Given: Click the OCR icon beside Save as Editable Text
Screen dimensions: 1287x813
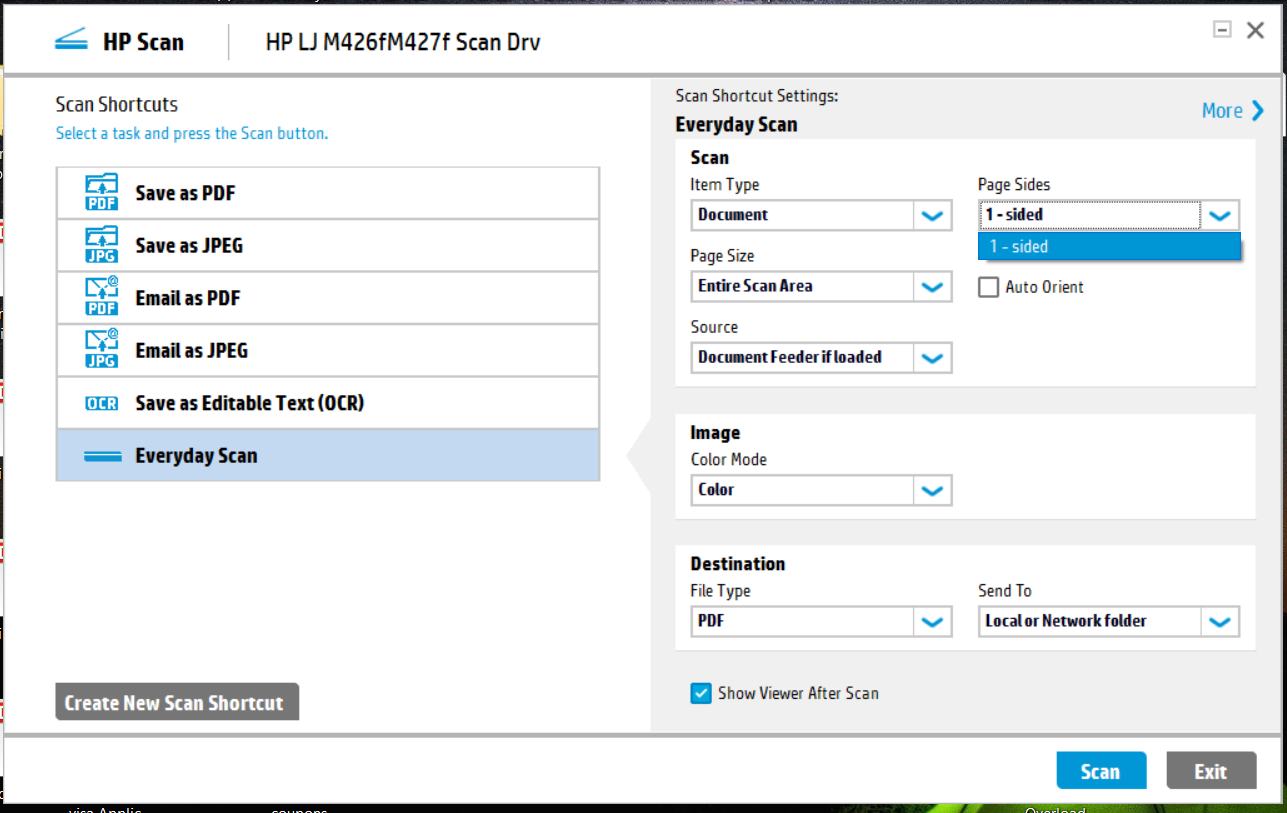Looking at the screenshot, I should coord(102,403).
